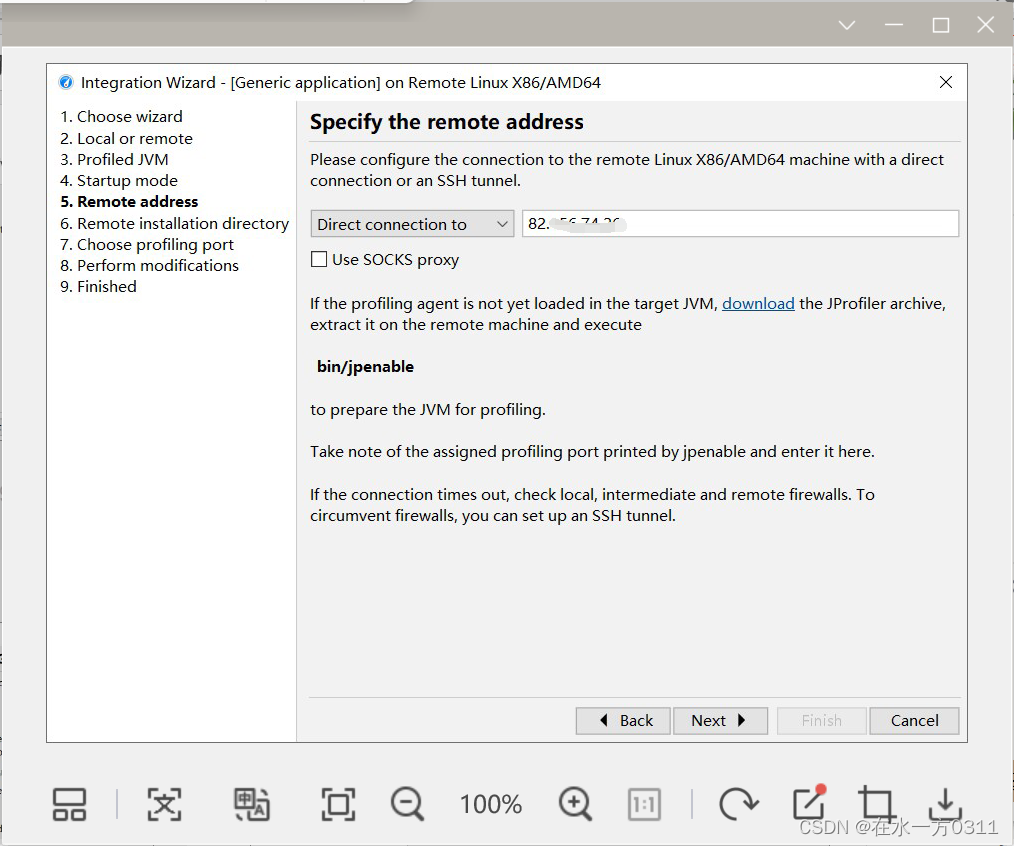Open the Direct connection to dropdown
The width and height of the screenshot is (1014, 846).
[x=412, y=224]
